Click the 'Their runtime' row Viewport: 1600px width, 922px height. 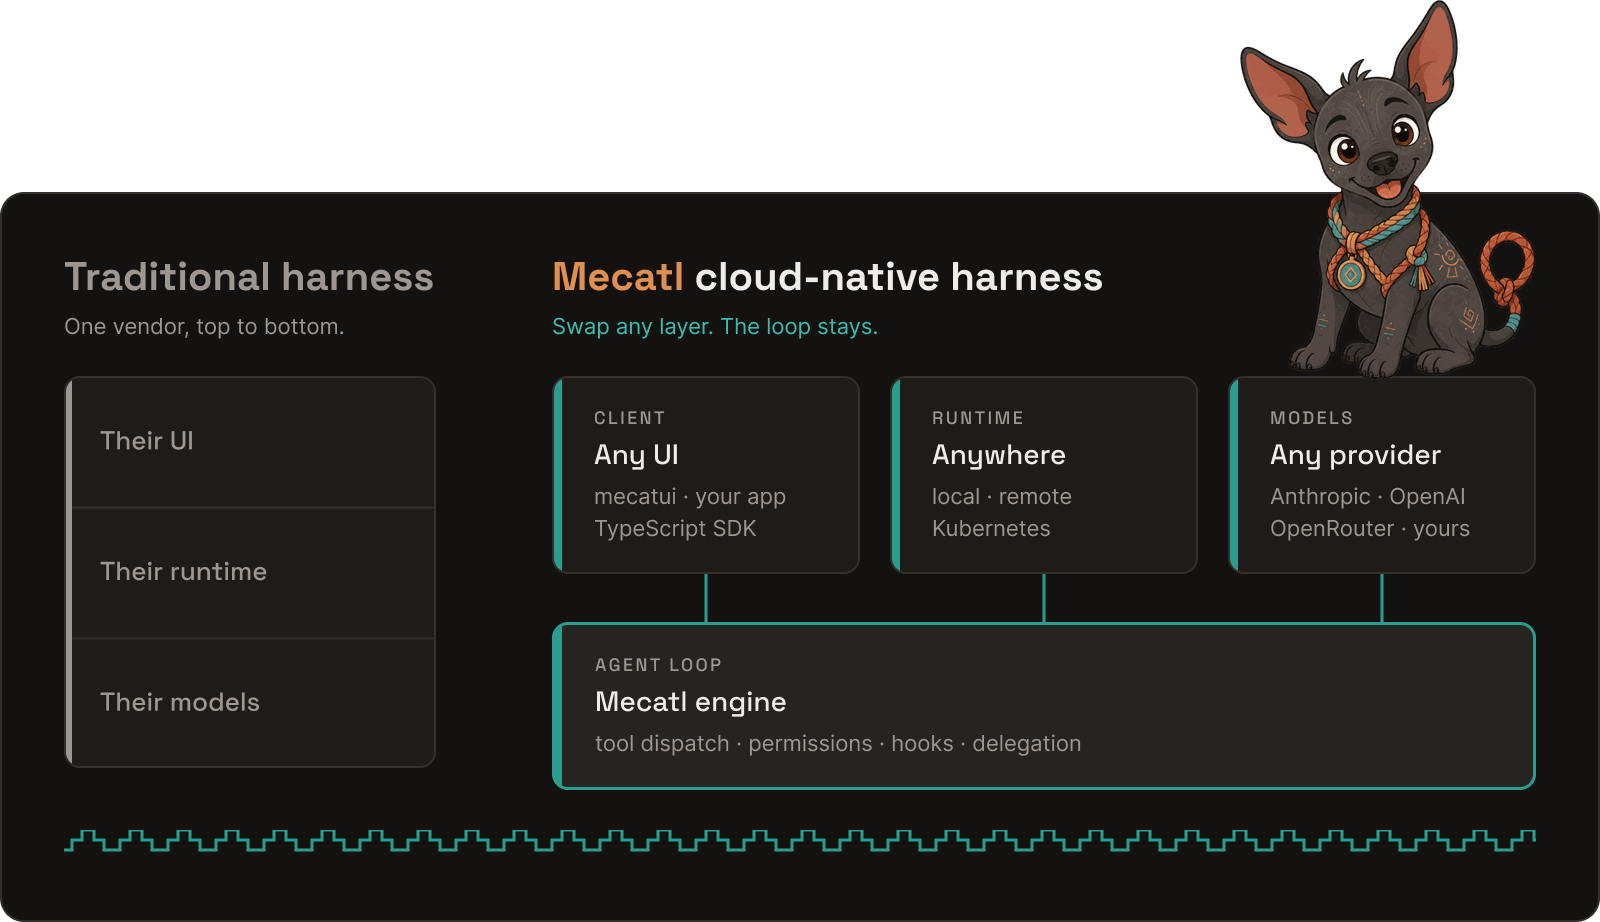pyautogui.click(x=251, y=572)
